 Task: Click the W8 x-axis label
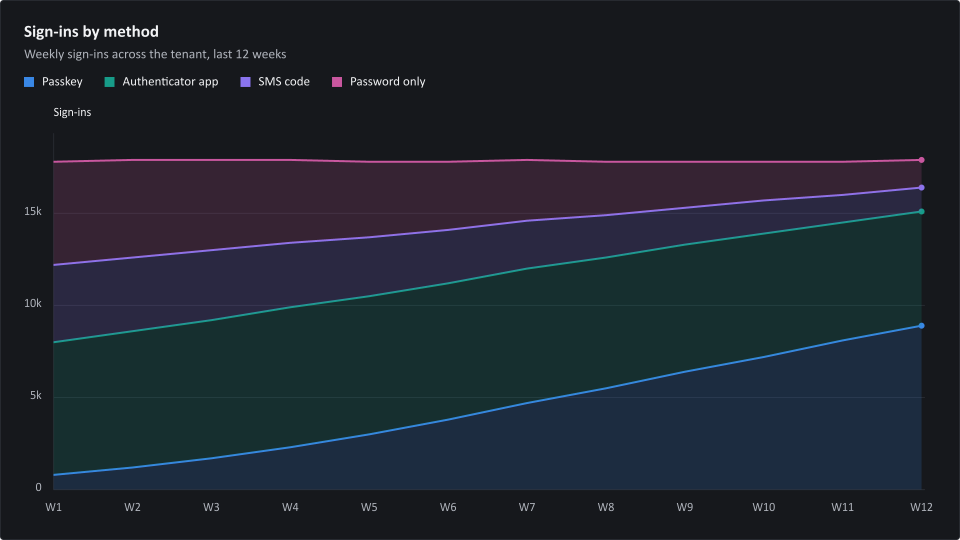click(x=606, y=508)
